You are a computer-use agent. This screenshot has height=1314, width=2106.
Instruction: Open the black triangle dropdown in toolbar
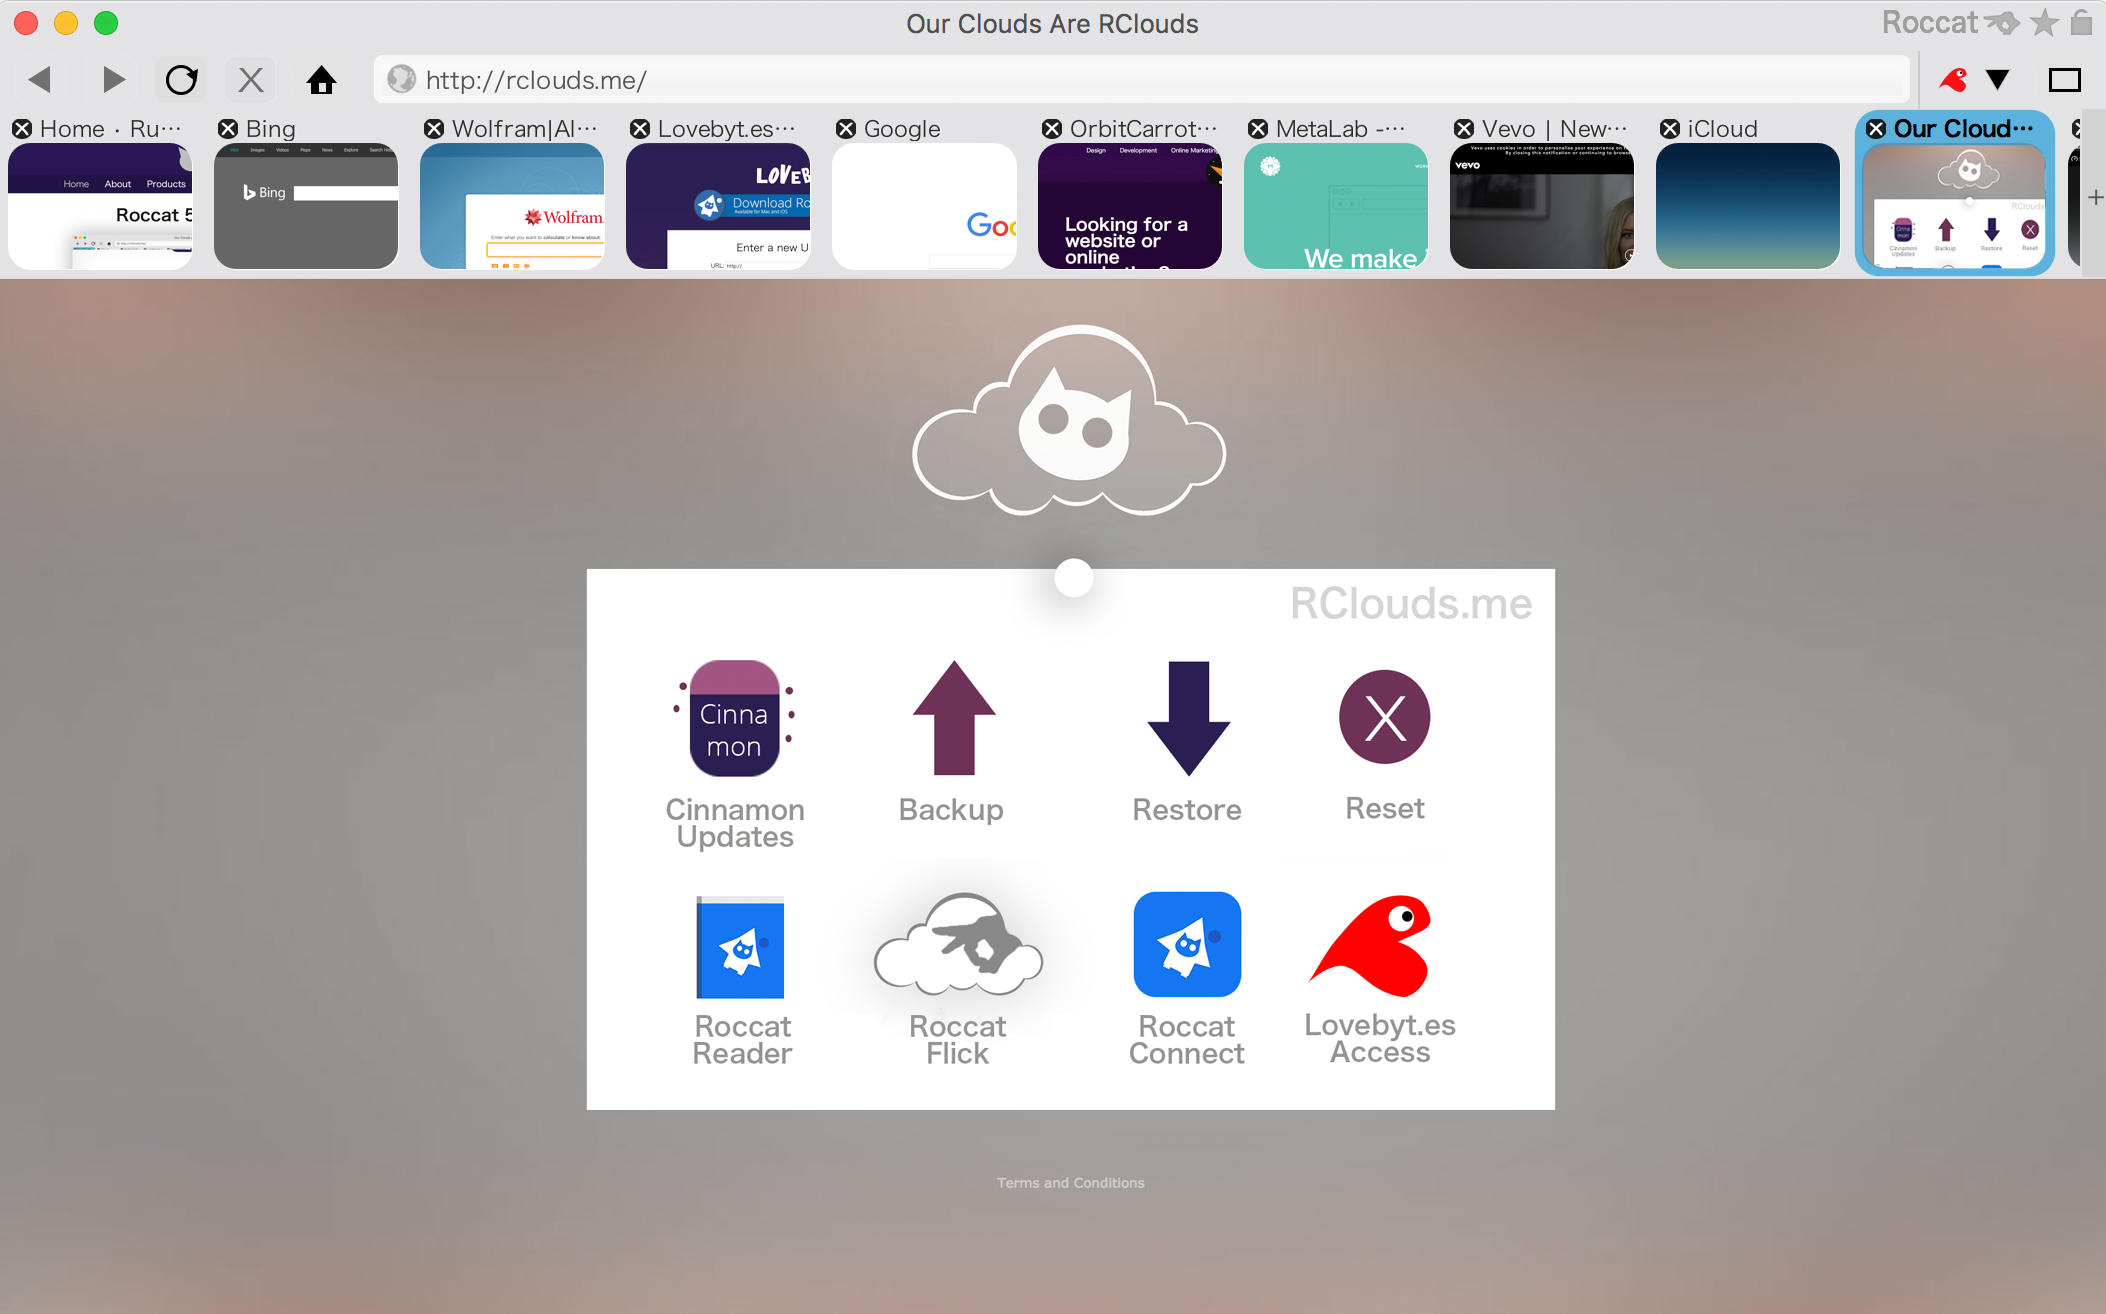pyautogui.click(x=1997, y=79)
